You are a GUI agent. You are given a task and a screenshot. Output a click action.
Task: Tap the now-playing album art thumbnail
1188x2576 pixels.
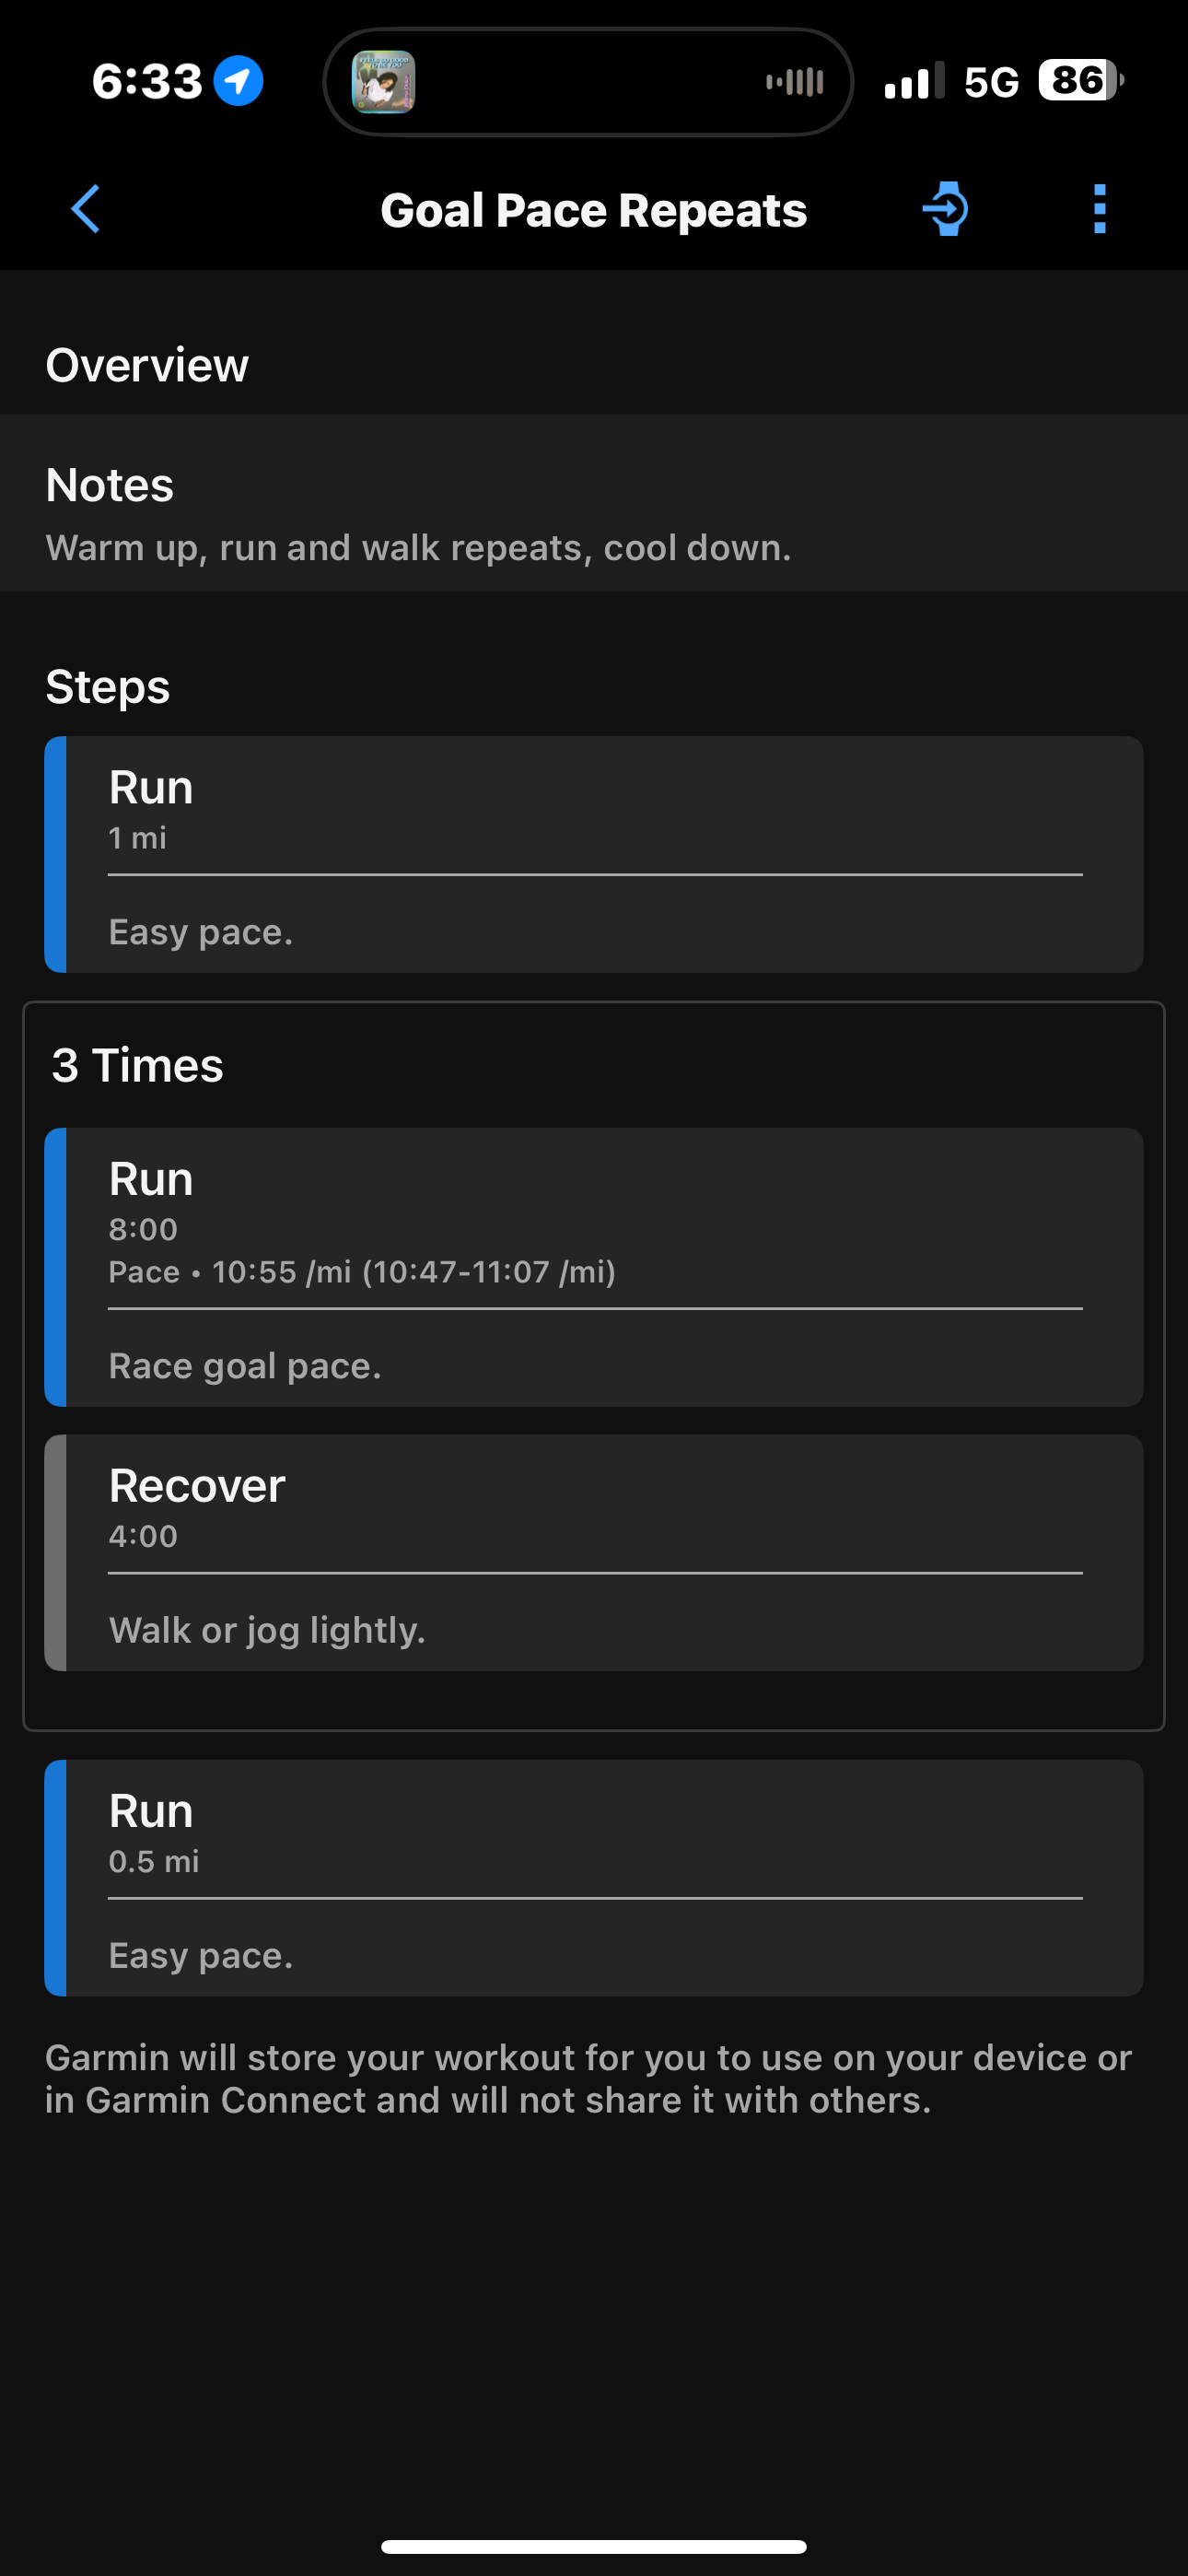(383, 82)
